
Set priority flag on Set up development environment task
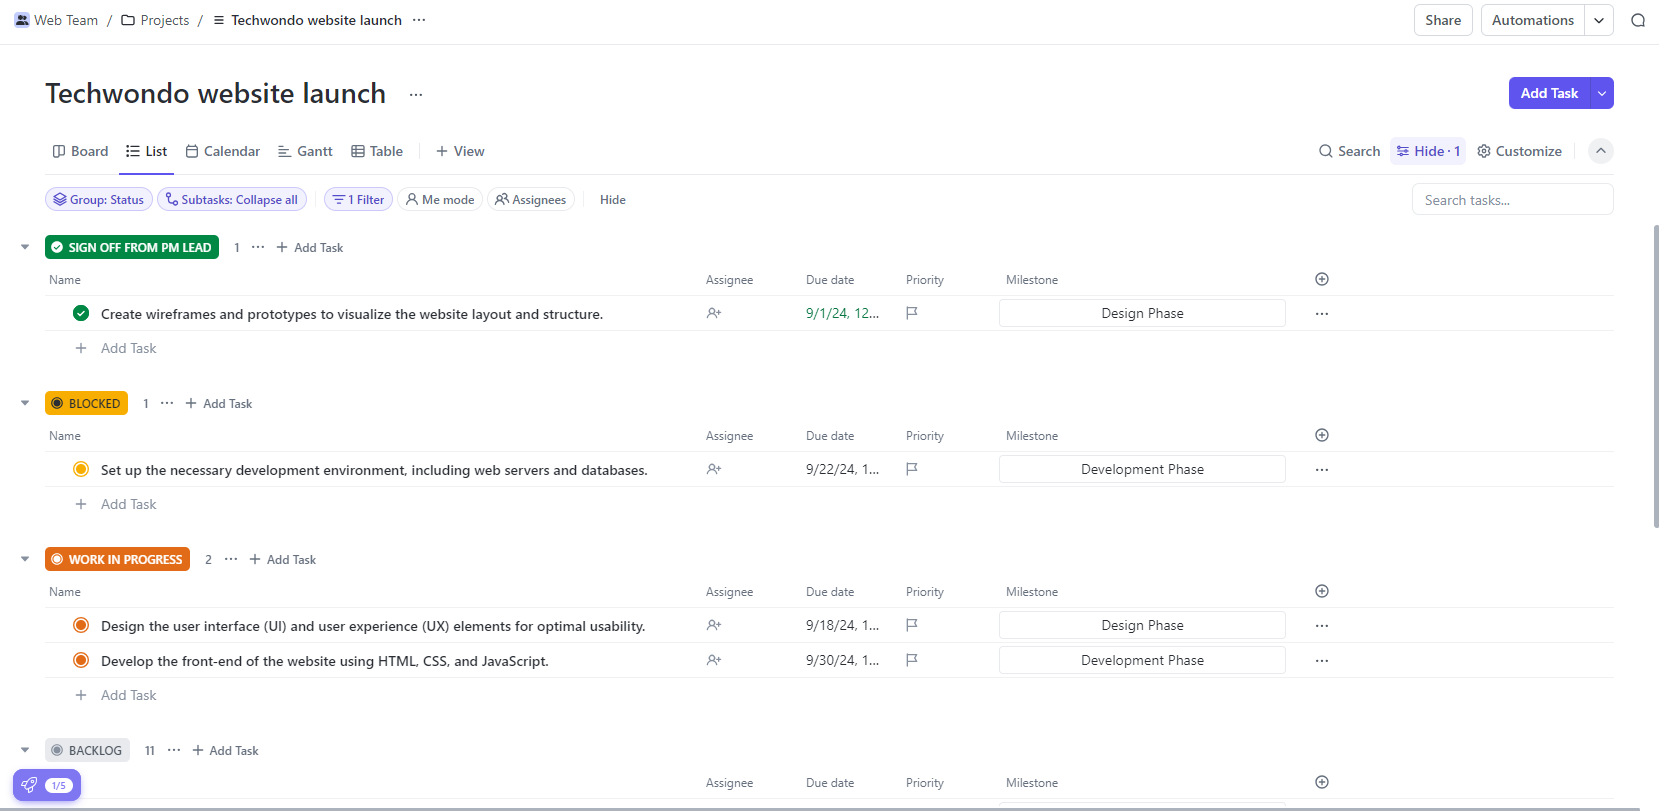[x=912, y=469]
